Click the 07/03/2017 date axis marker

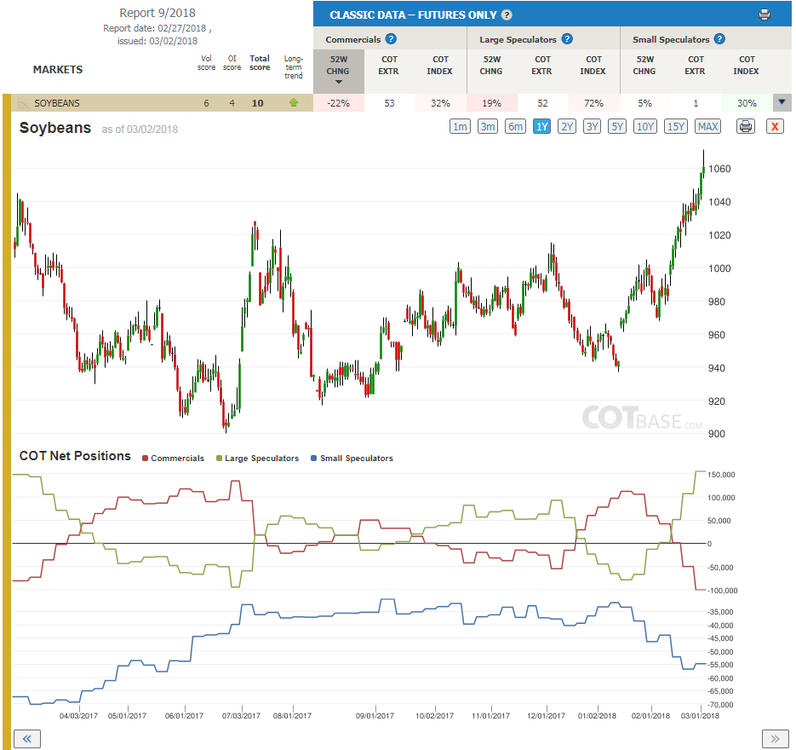241,715
